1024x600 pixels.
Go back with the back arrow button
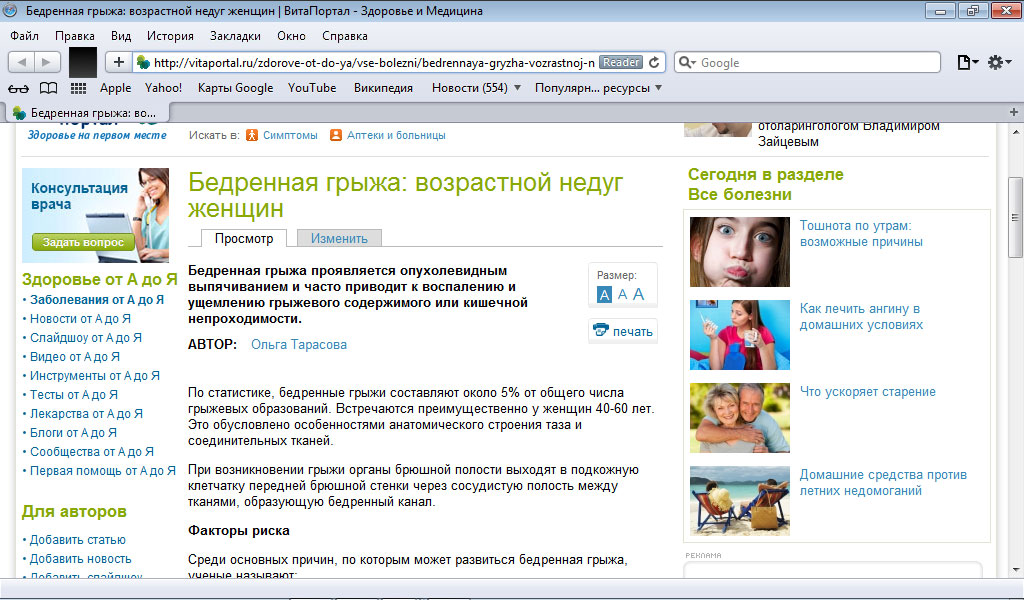(21, 63)
